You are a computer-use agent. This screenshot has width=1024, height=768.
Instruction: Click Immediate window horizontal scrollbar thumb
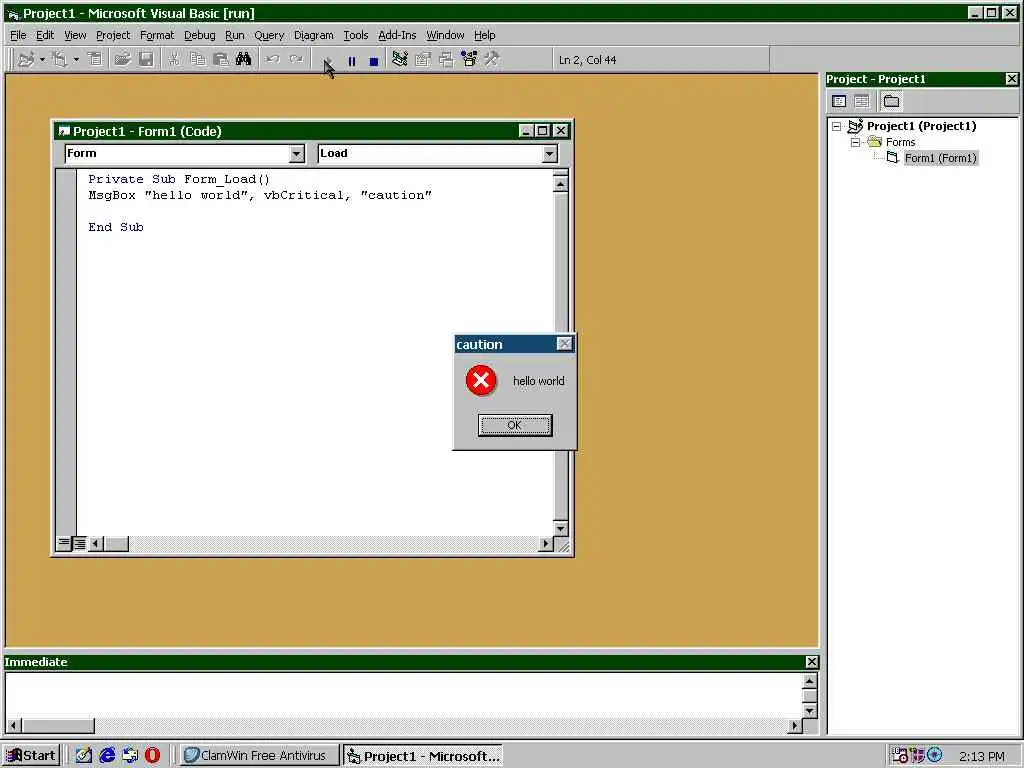tap(59, 726)
